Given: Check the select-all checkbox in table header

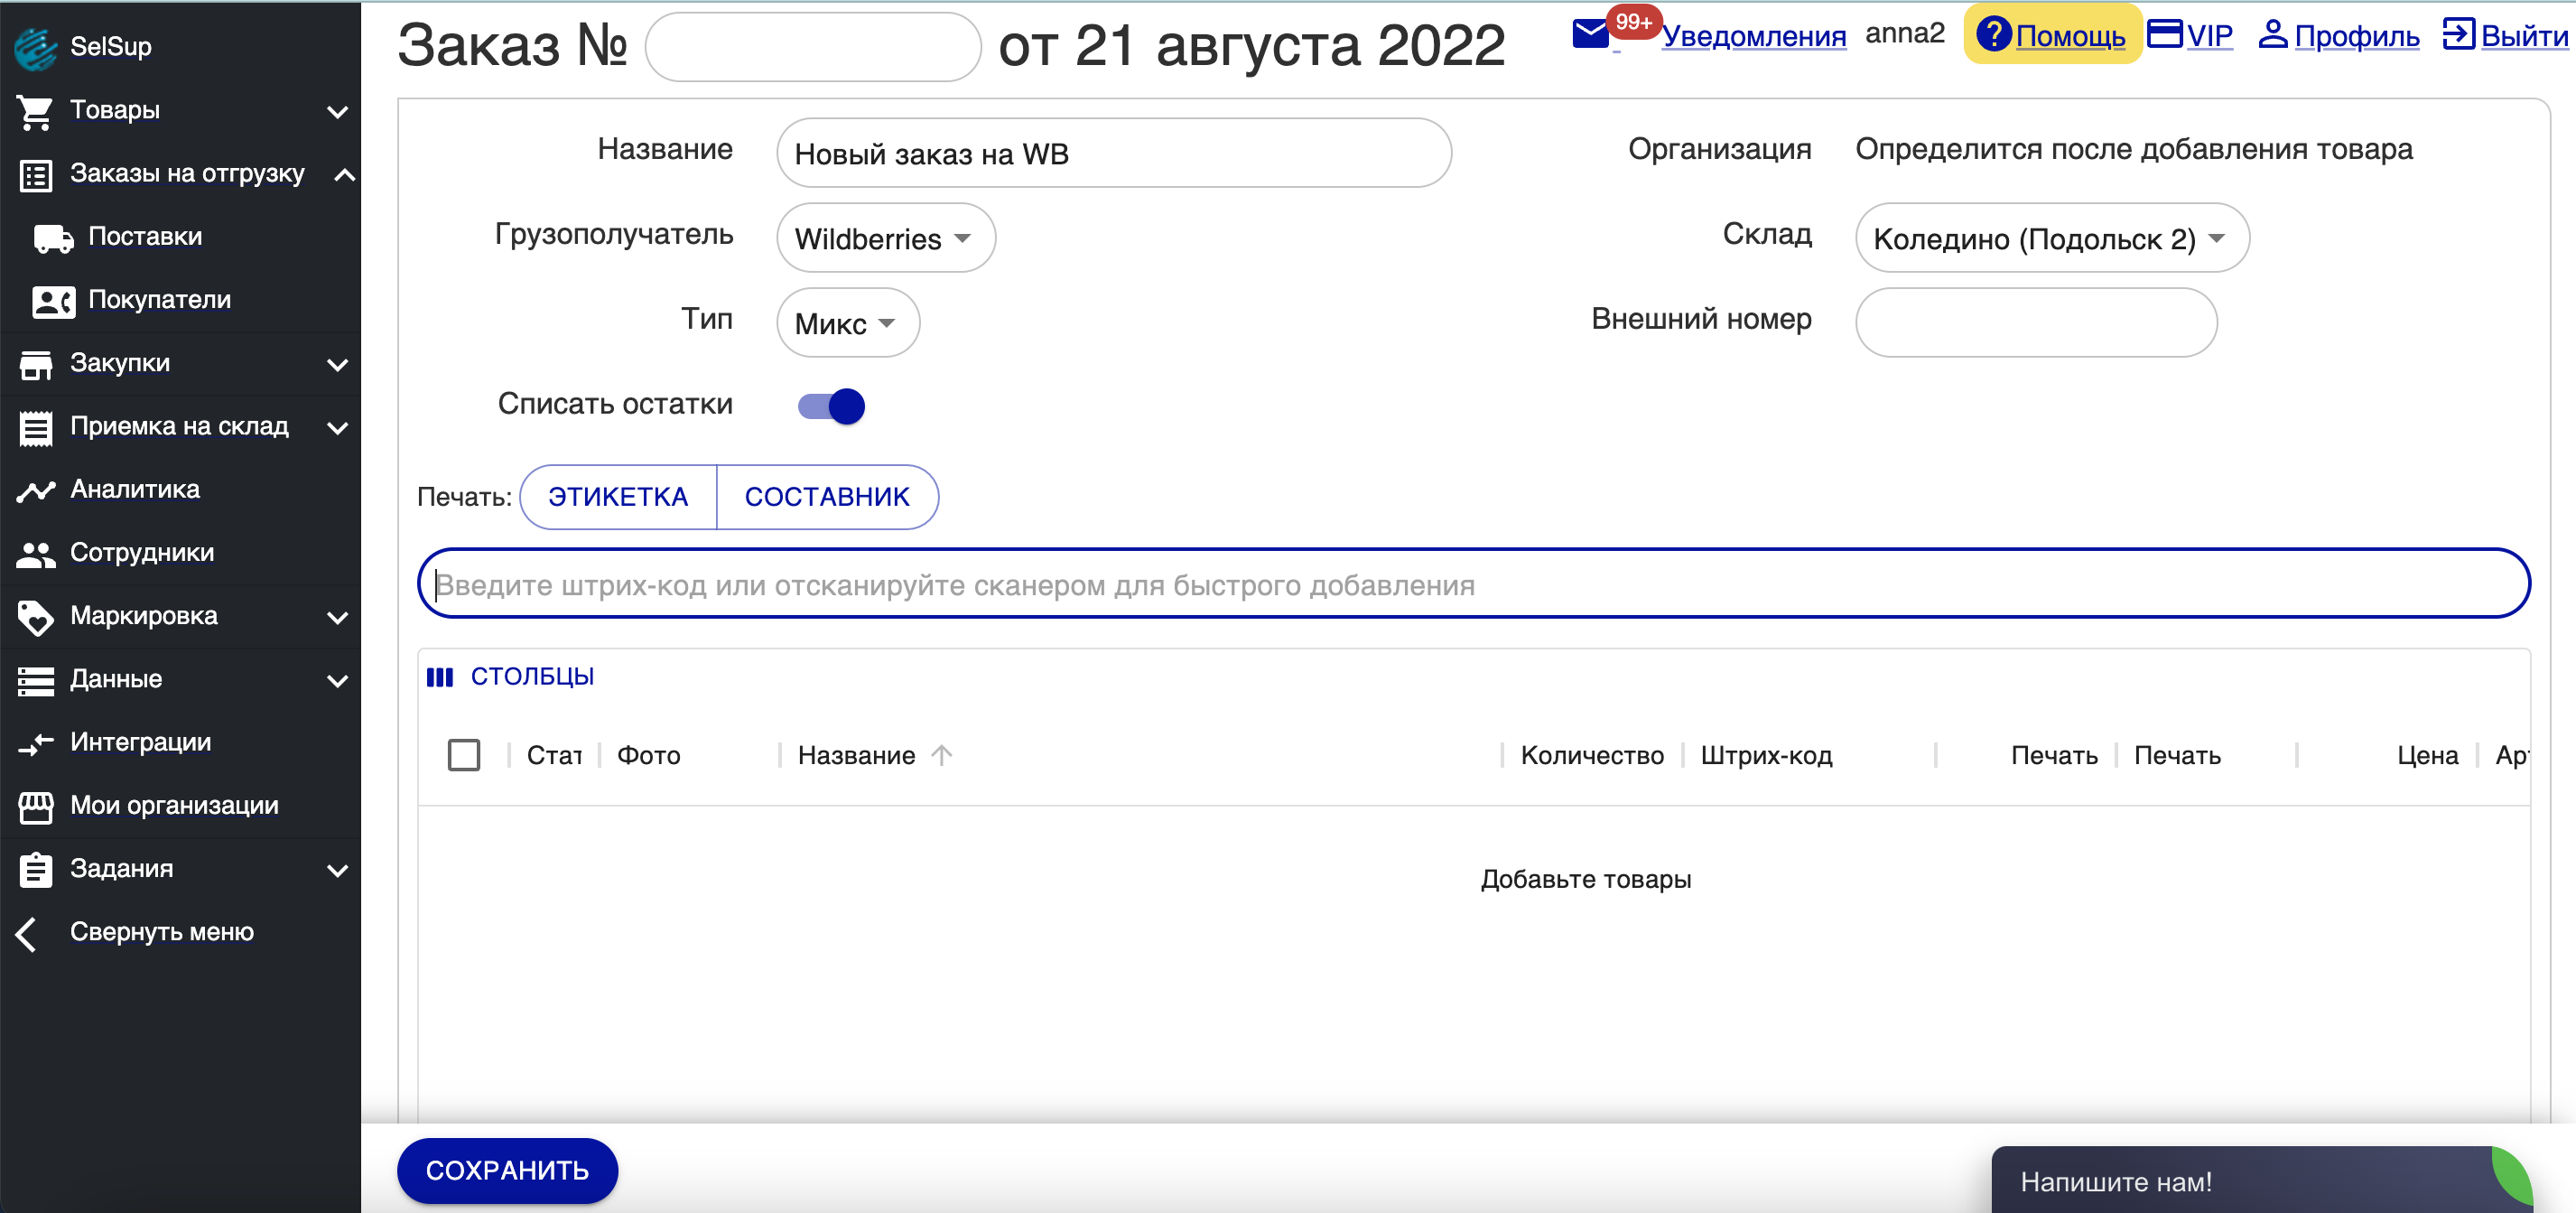Looking at the screenshot, I should click(x=464, y=755).
